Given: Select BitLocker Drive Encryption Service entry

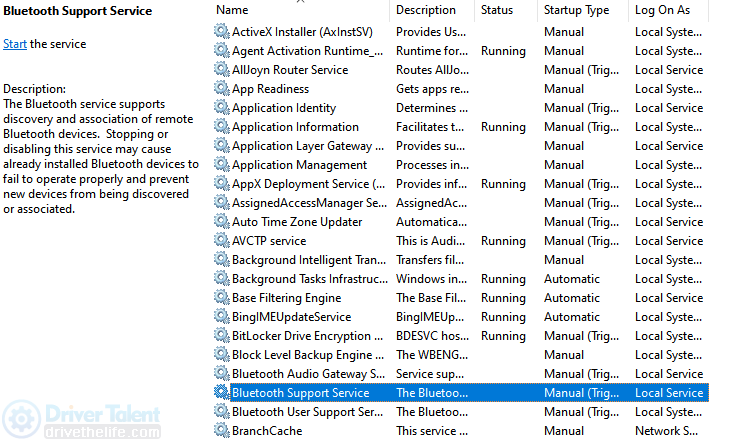Looking at the screenshot, I should pyautogui.click(x=461, y=336).
